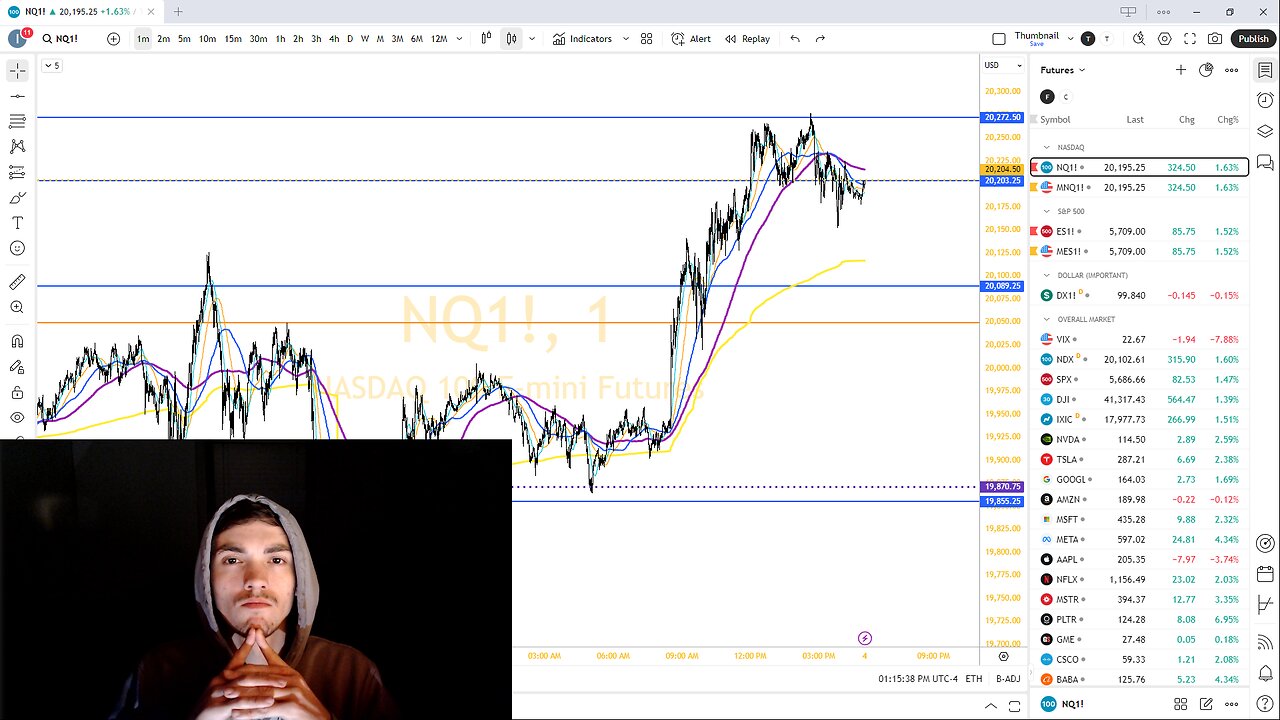Open time axis settings gear icon
1280x720 pixels.
(1003, 656)
